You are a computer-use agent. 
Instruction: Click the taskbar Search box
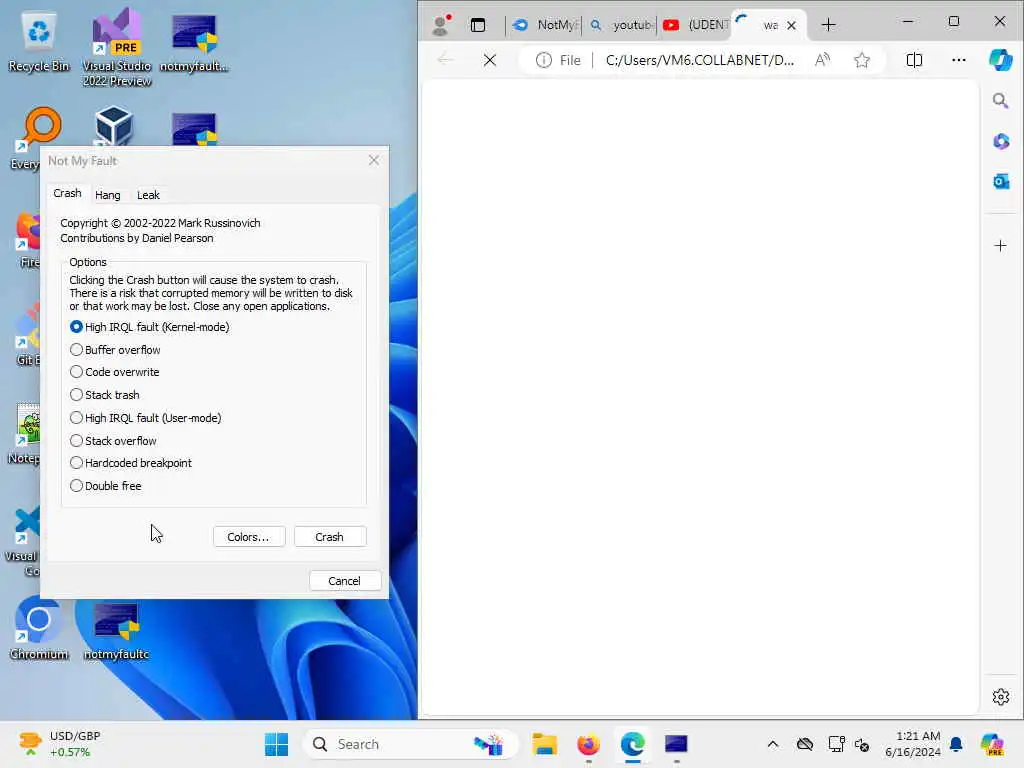(410, 744)
